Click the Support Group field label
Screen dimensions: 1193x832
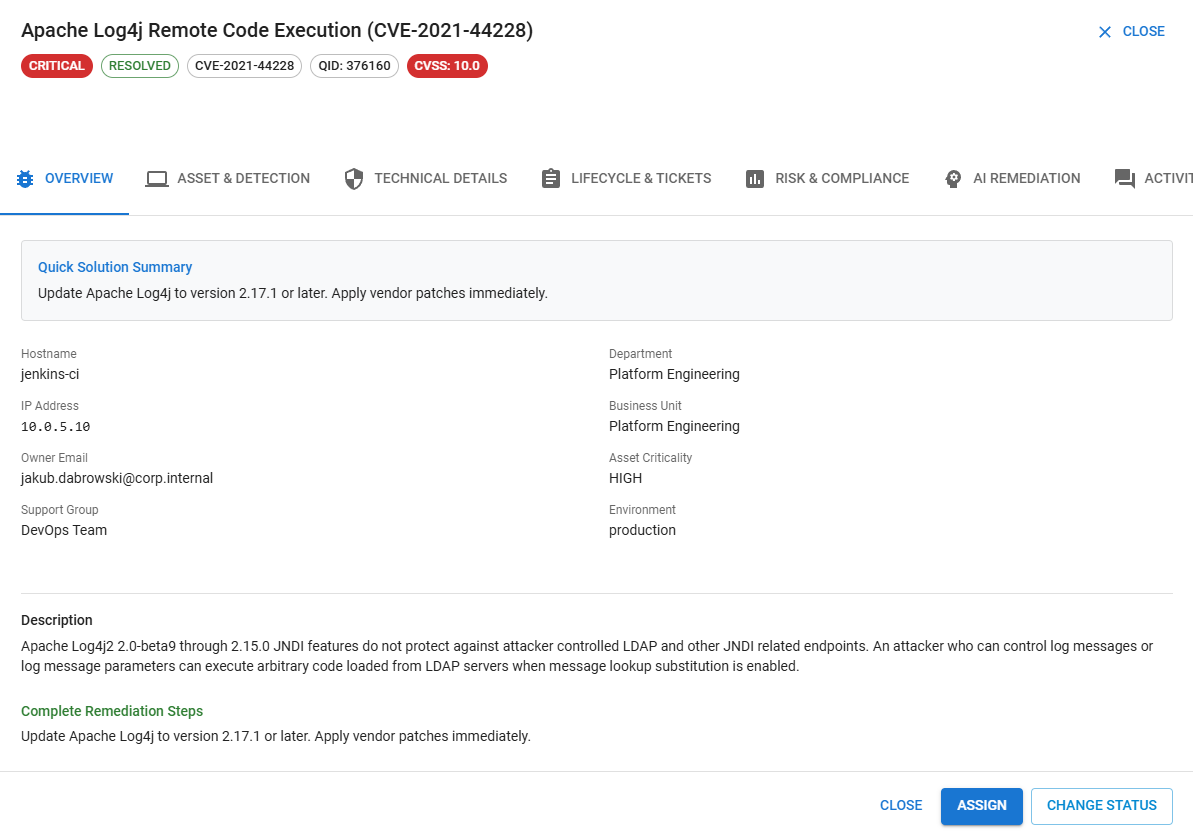[x=59, y=510]
